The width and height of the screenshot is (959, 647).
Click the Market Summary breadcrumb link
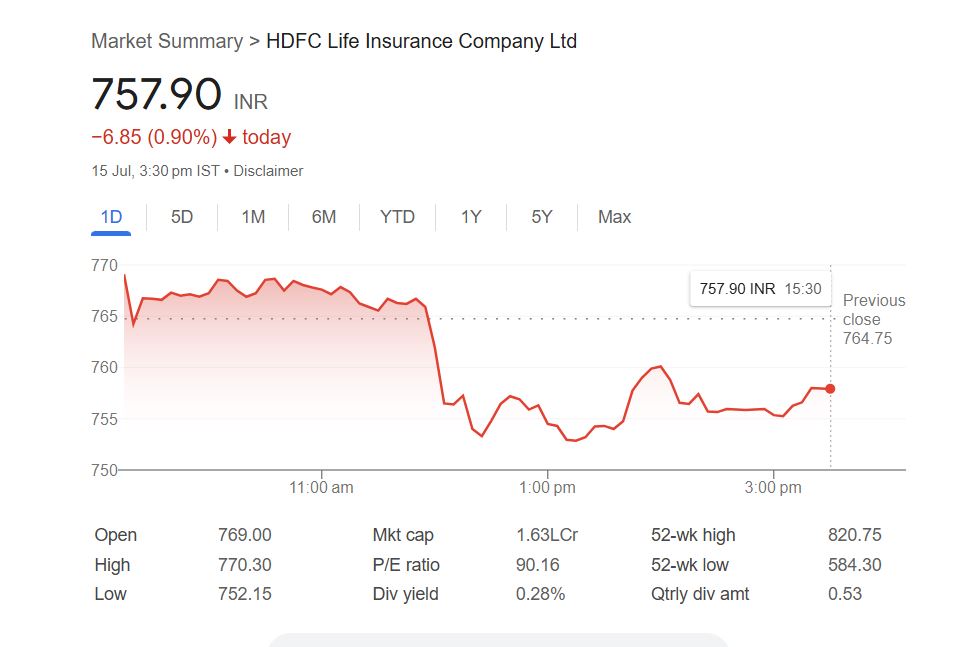[166, 41]
